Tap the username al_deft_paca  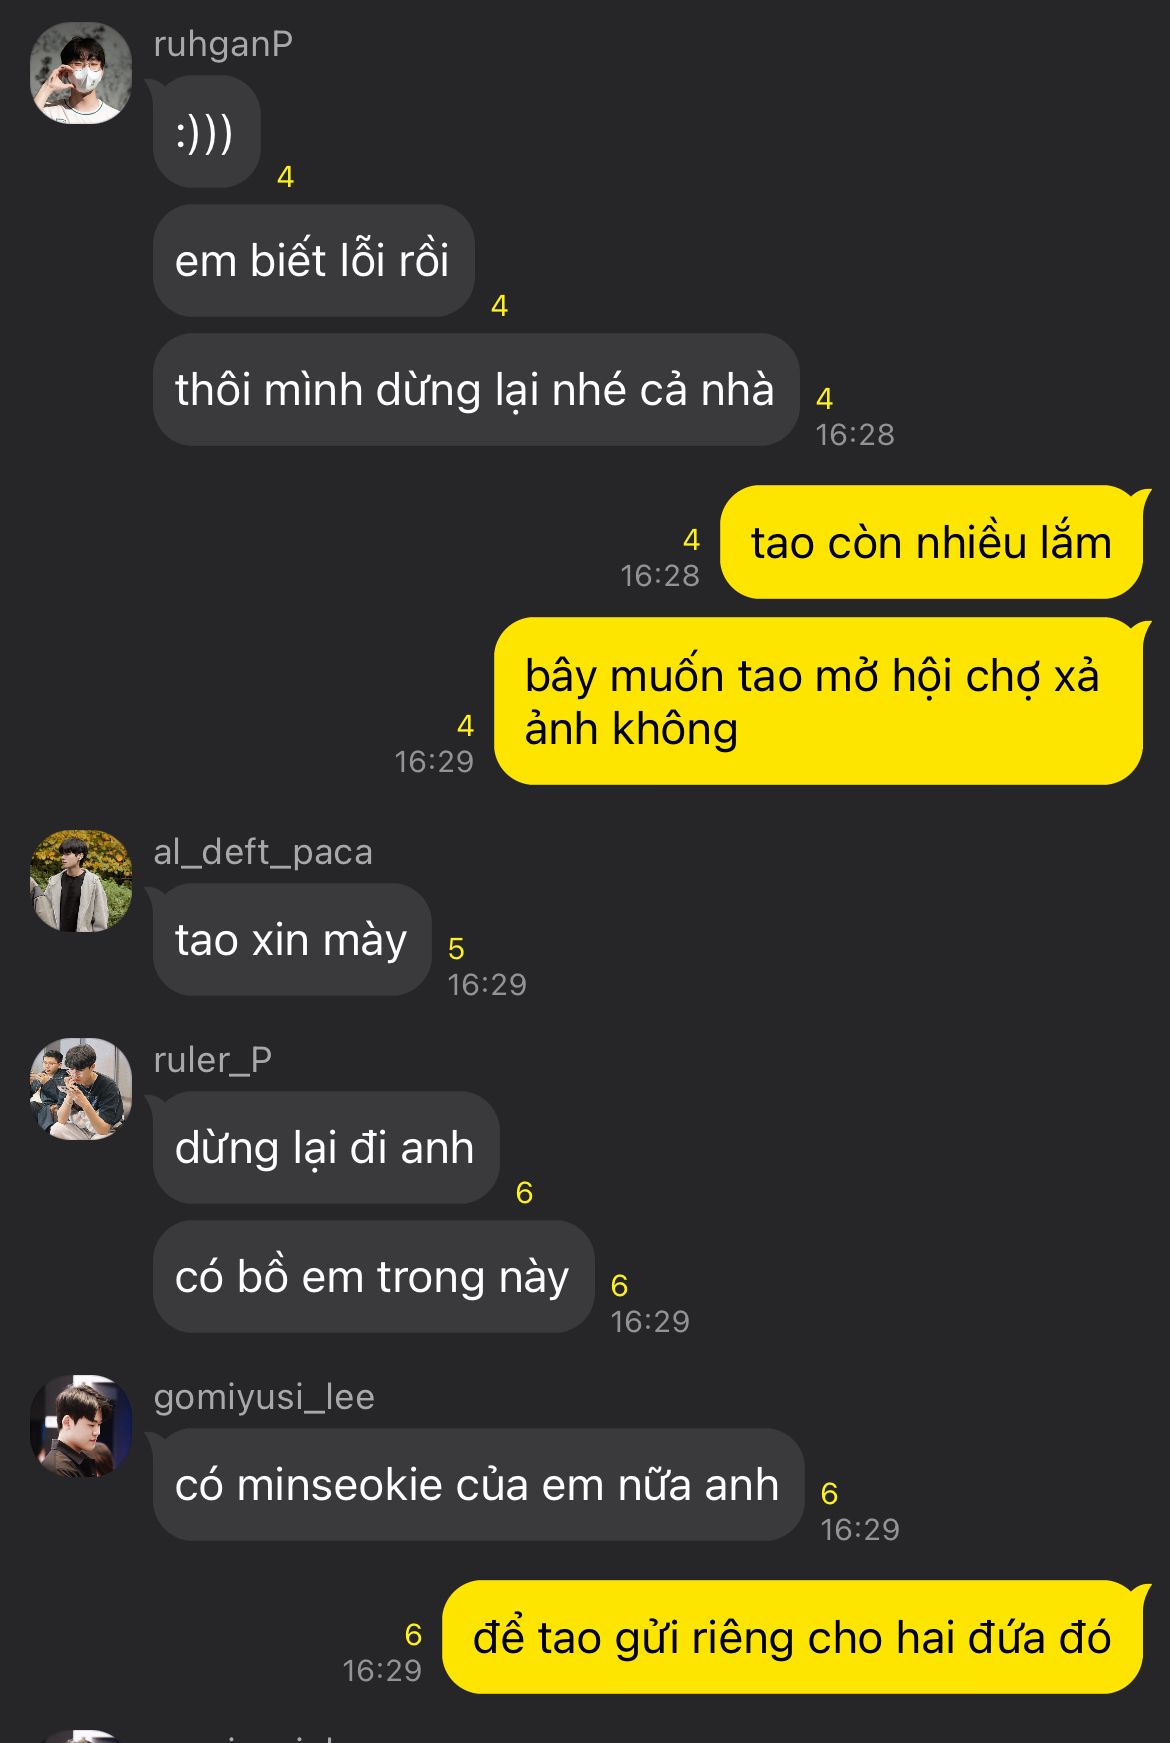[x=263, y=852]
